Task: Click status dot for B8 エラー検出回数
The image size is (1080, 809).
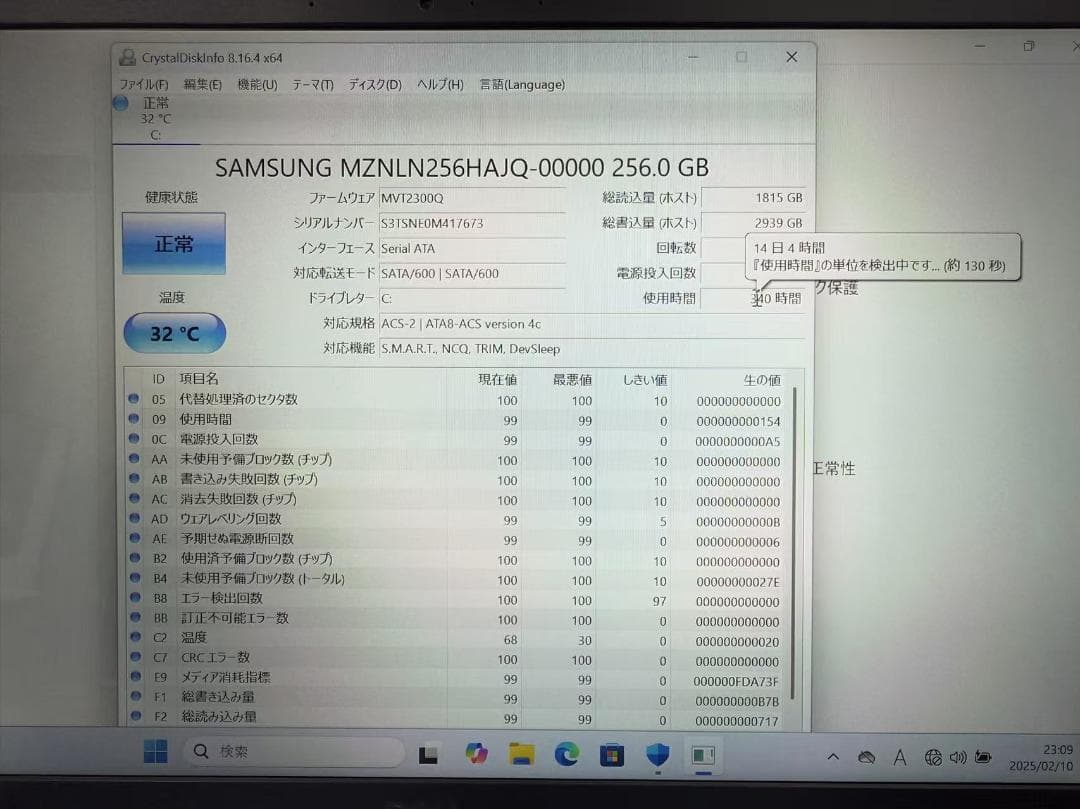Action: tap(135, 598)
